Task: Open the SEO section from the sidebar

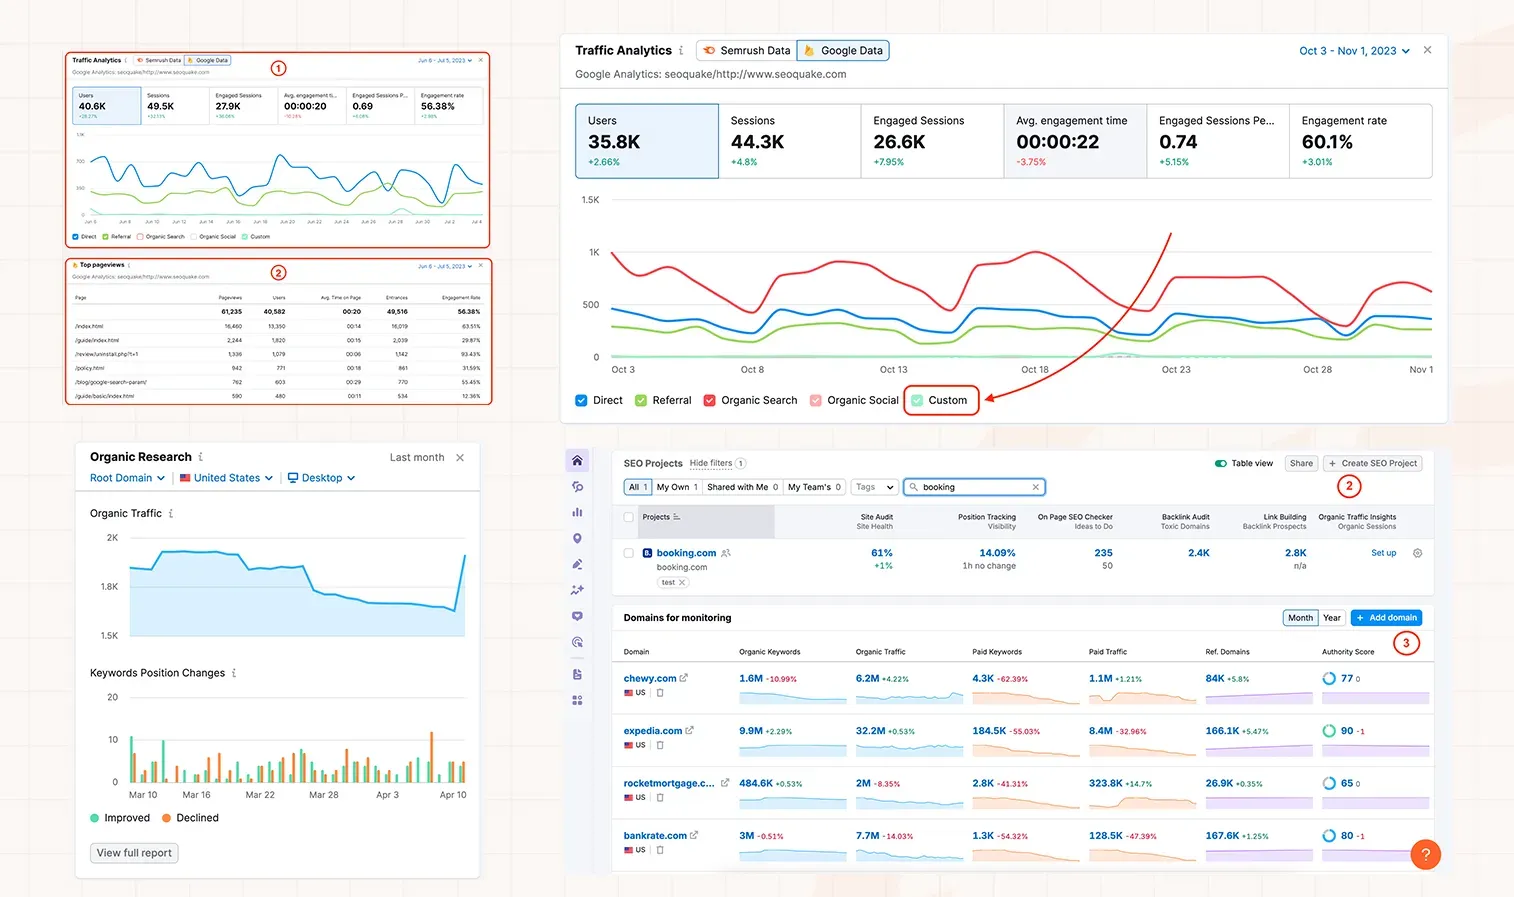Action: tap(577, 487)
